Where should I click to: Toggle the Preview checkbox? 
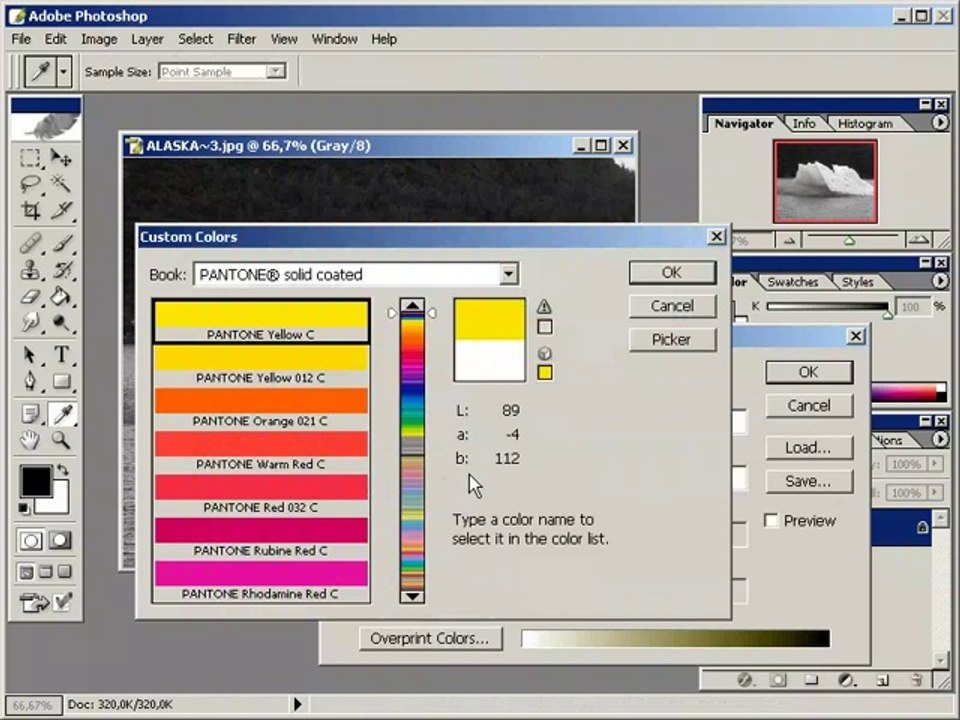point(771,521)
